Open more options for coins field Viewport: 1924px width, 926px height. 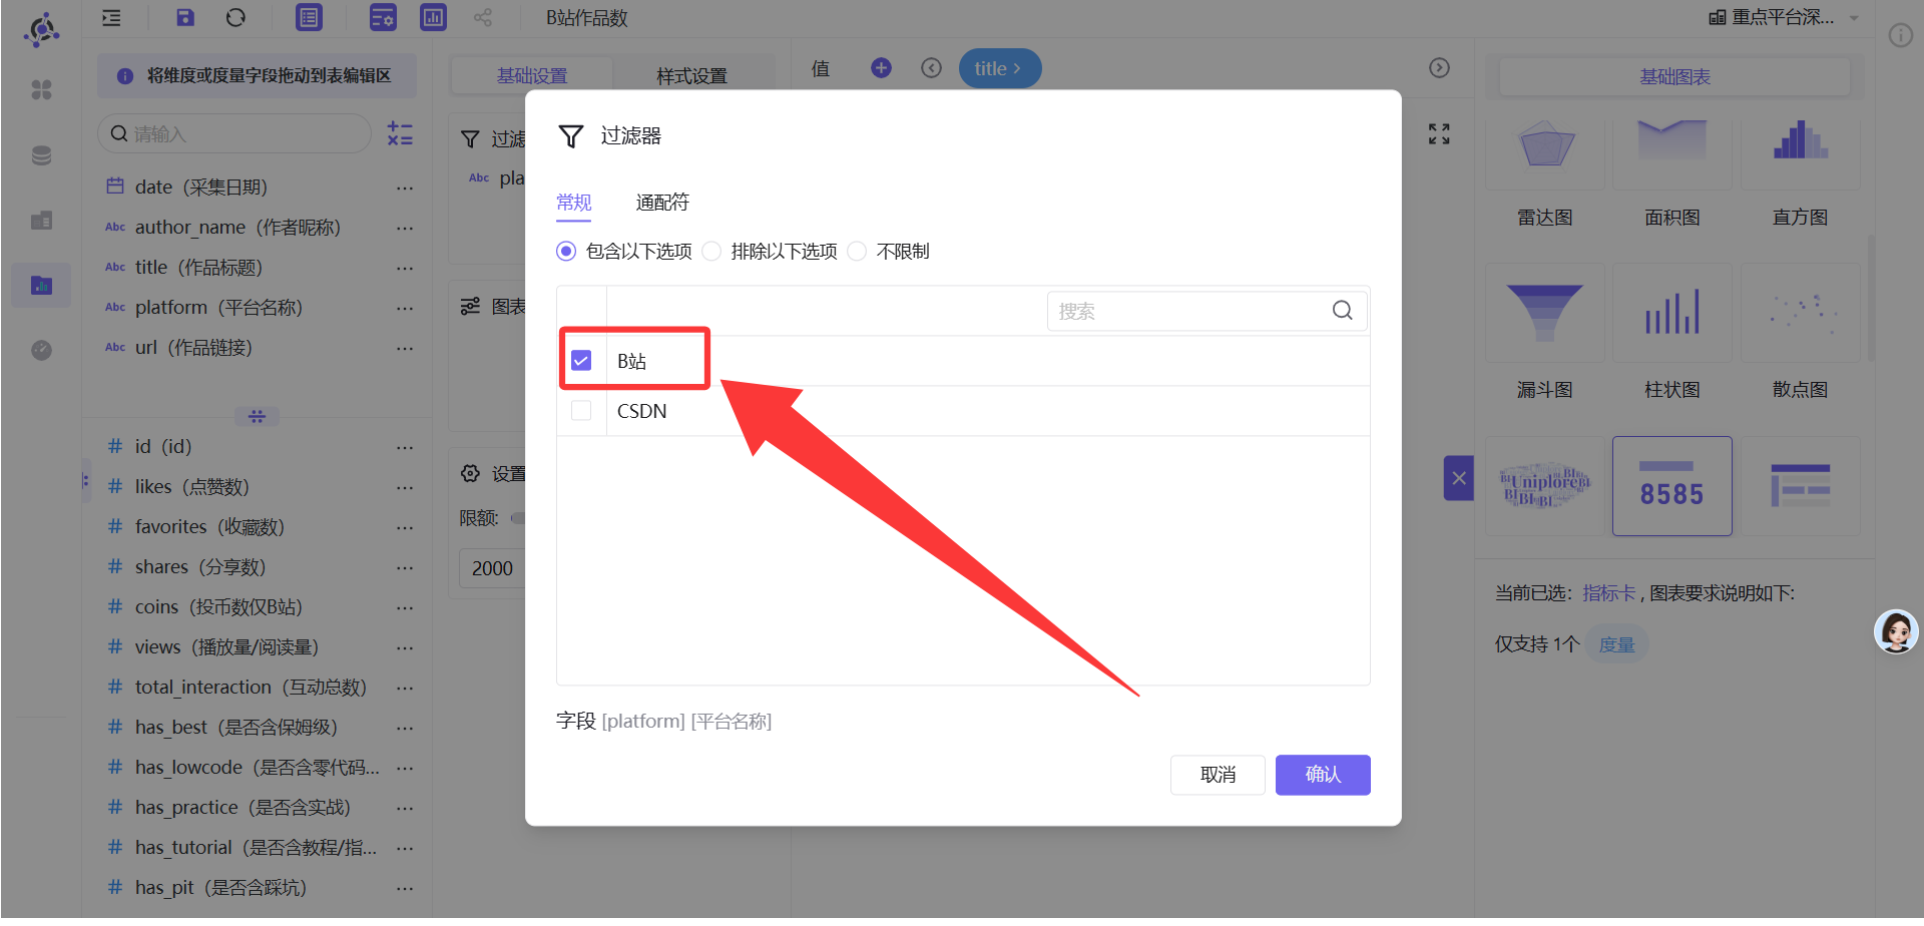404,608
